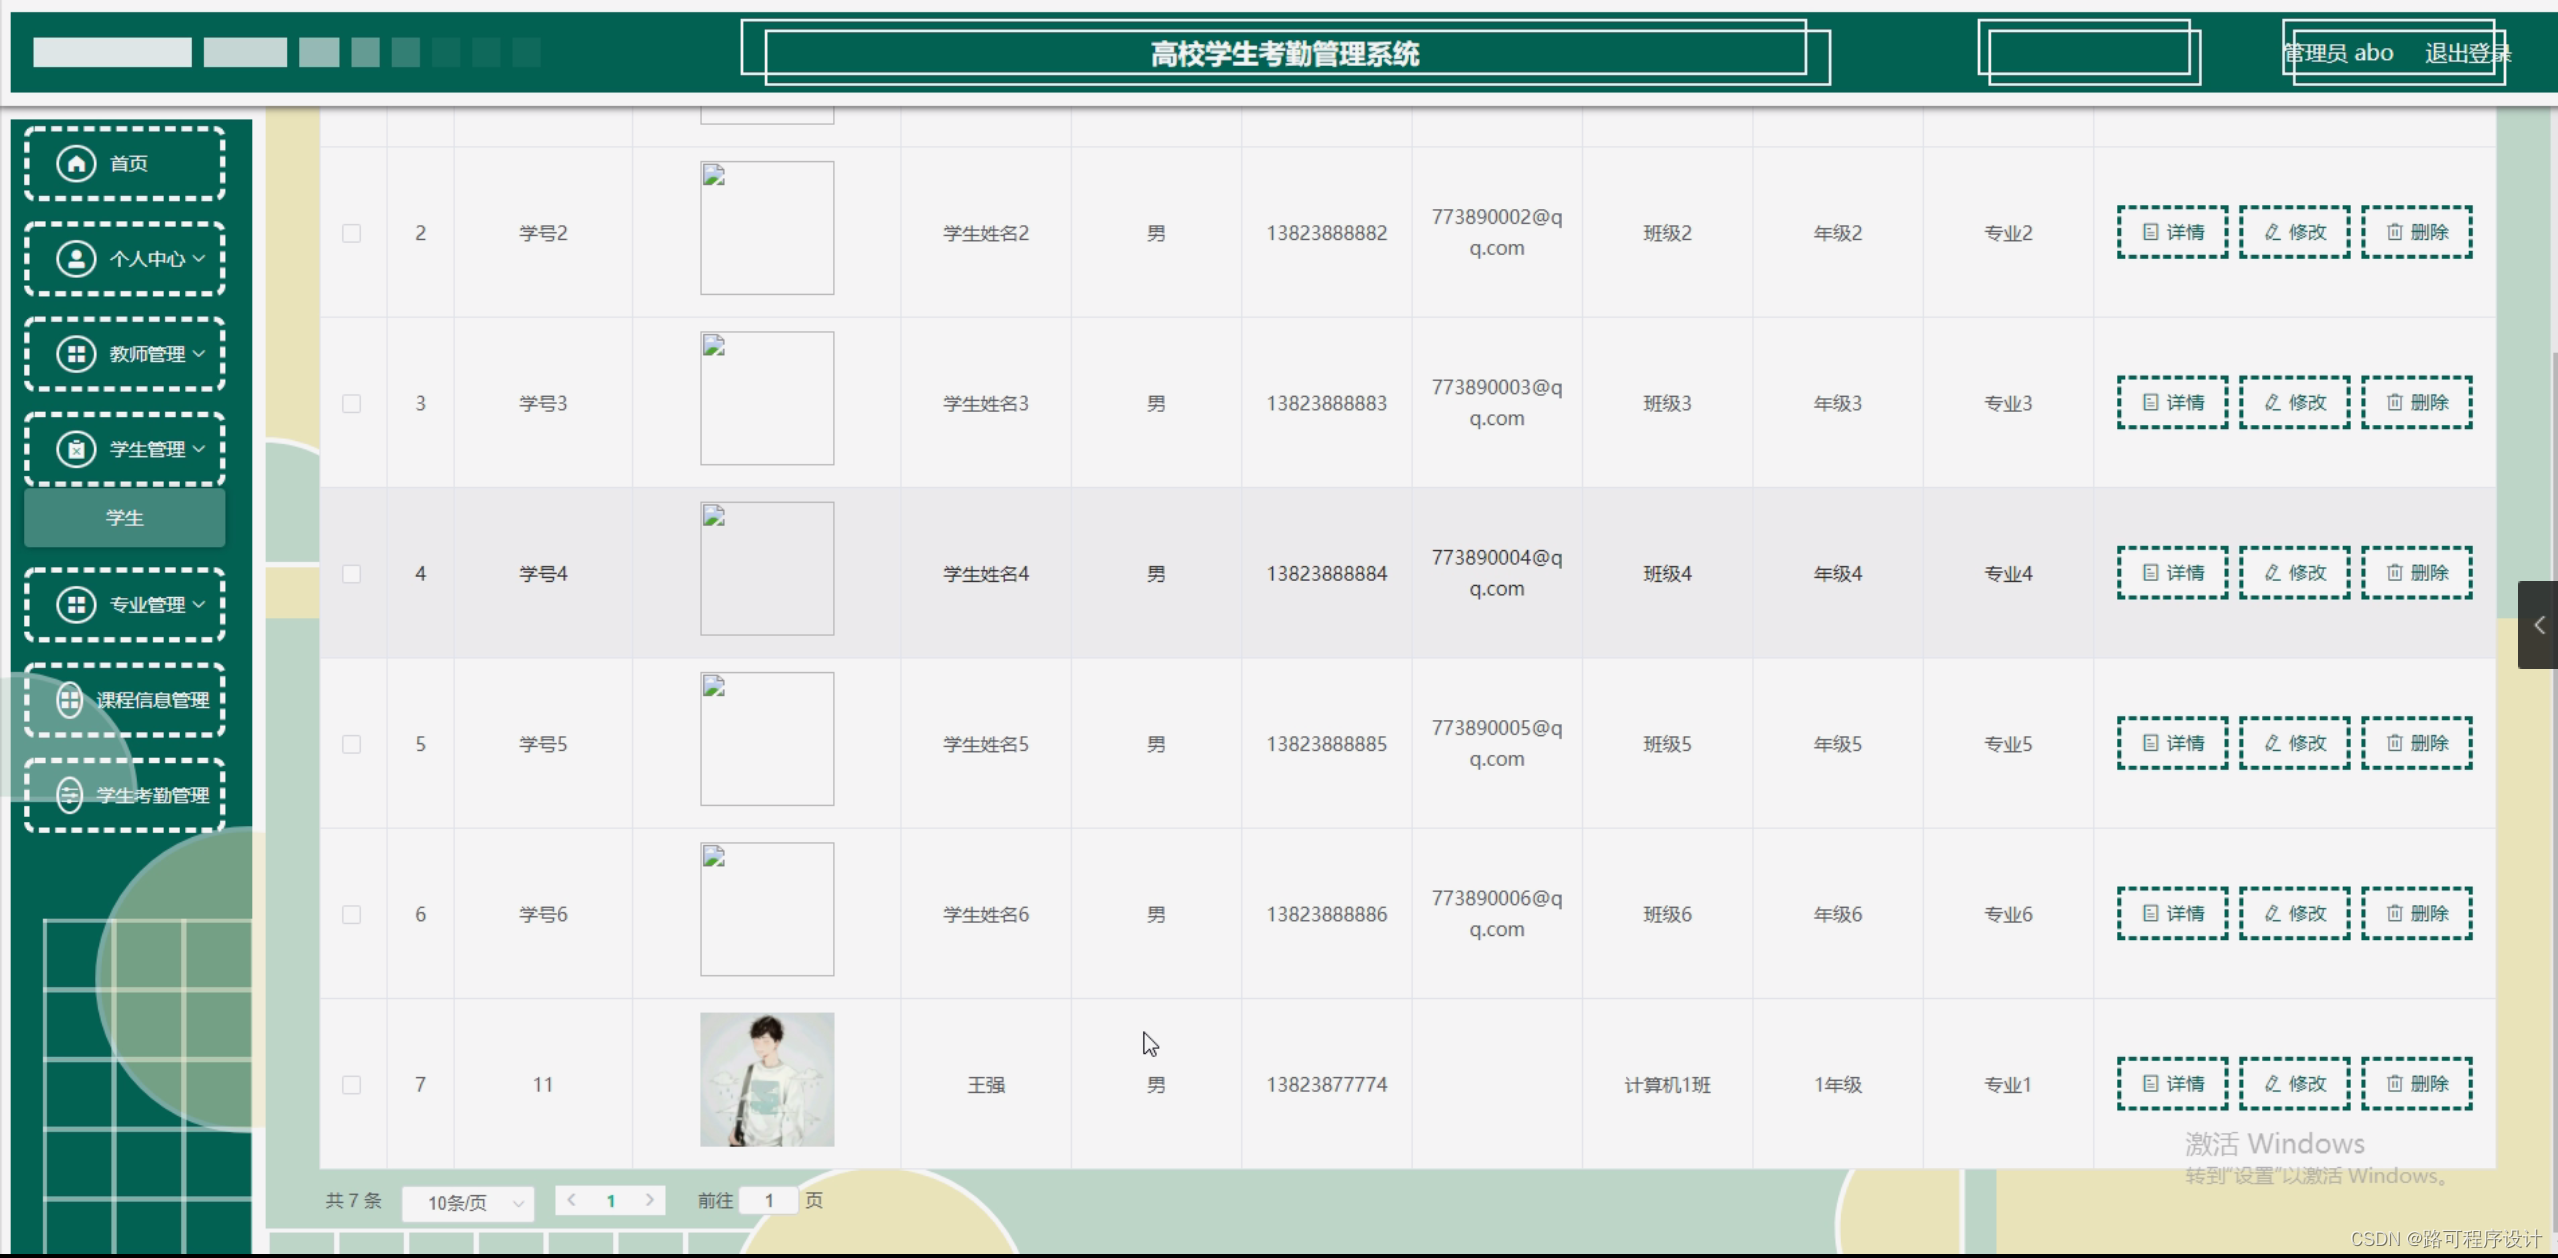Viewport: 2558px width, 1258px height.
Task: Click the clipboard icon for 学生管理
Action: (x=76, y=449)
